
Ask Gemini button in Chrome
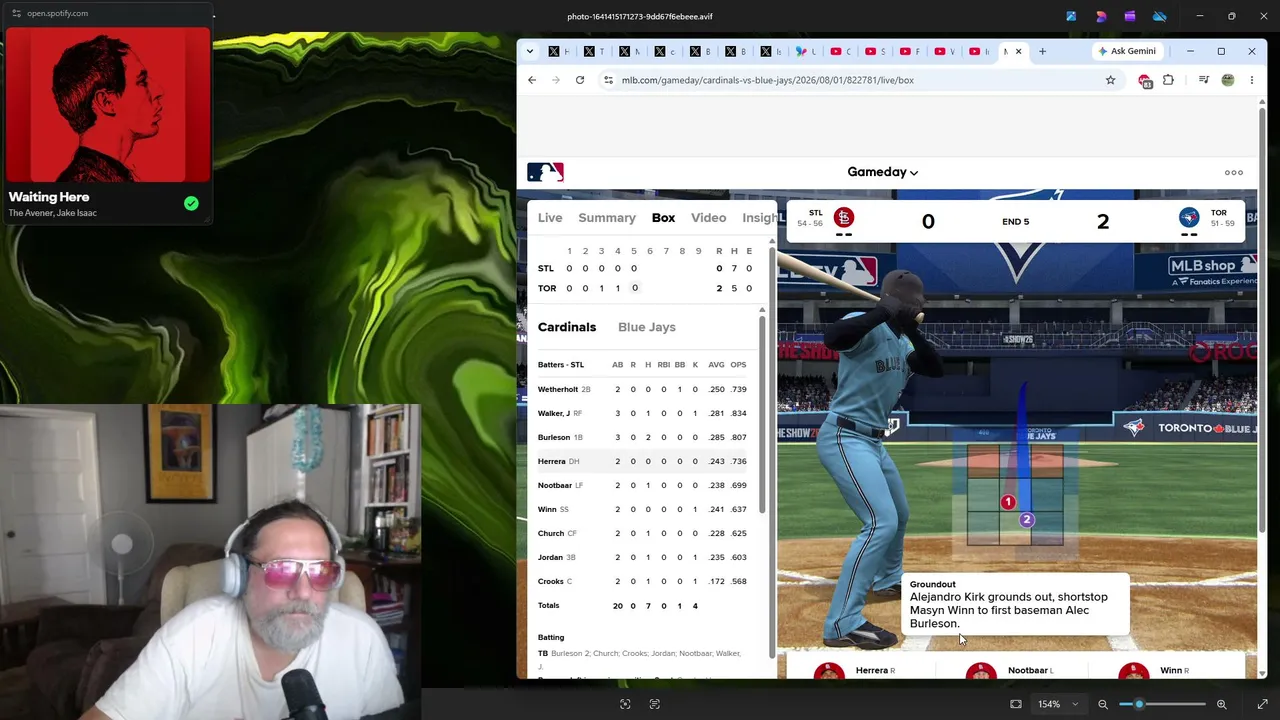point(1127,51)
